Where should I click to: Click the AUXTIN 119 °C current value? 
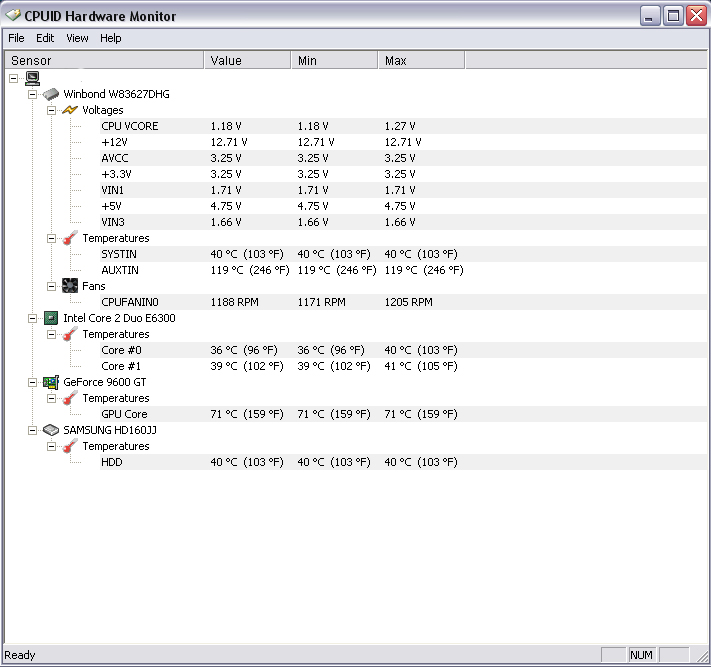click(250, 270)
